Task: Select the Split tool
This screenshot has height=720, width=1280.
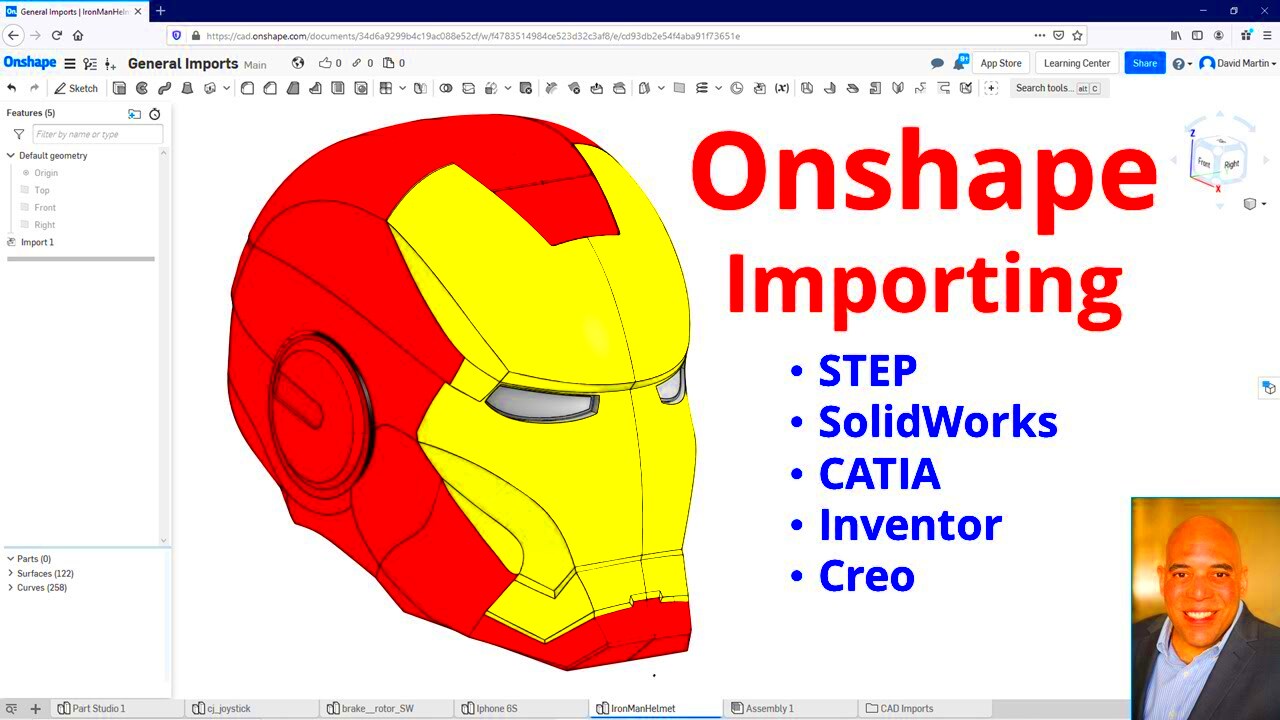Action: [x=468, y=88]
